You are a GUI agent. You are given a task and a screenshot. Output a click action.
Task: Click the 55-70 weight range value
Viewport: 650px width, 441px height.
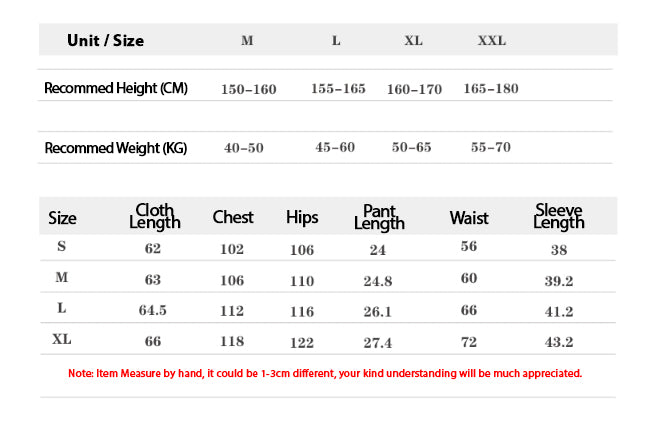tap(491, 147)
